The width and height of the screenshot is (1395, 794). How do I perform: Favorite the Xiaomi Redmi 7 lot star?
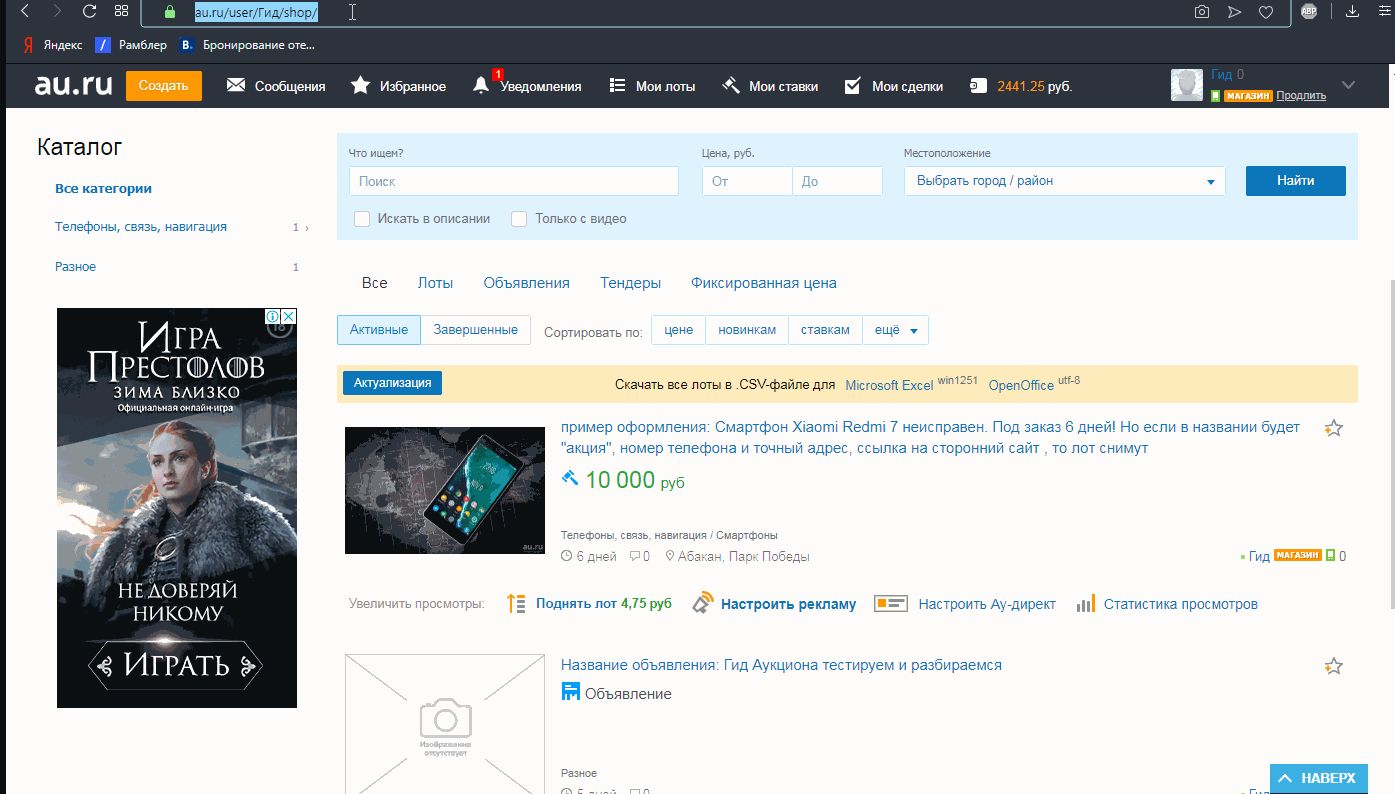pyautogui.click(x=1333, y=428)
